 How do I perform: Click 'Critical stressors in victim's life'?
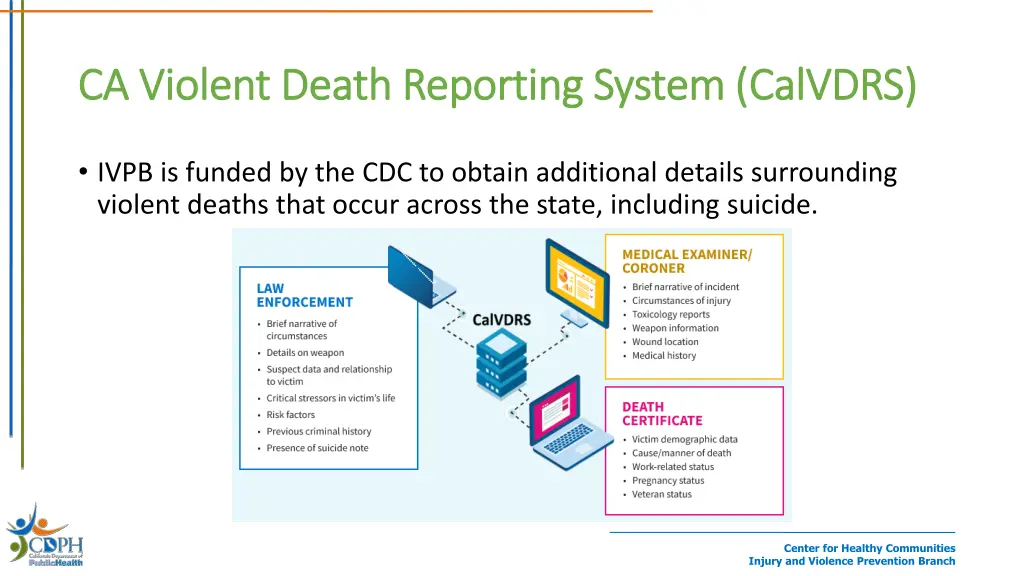(330, 398)
